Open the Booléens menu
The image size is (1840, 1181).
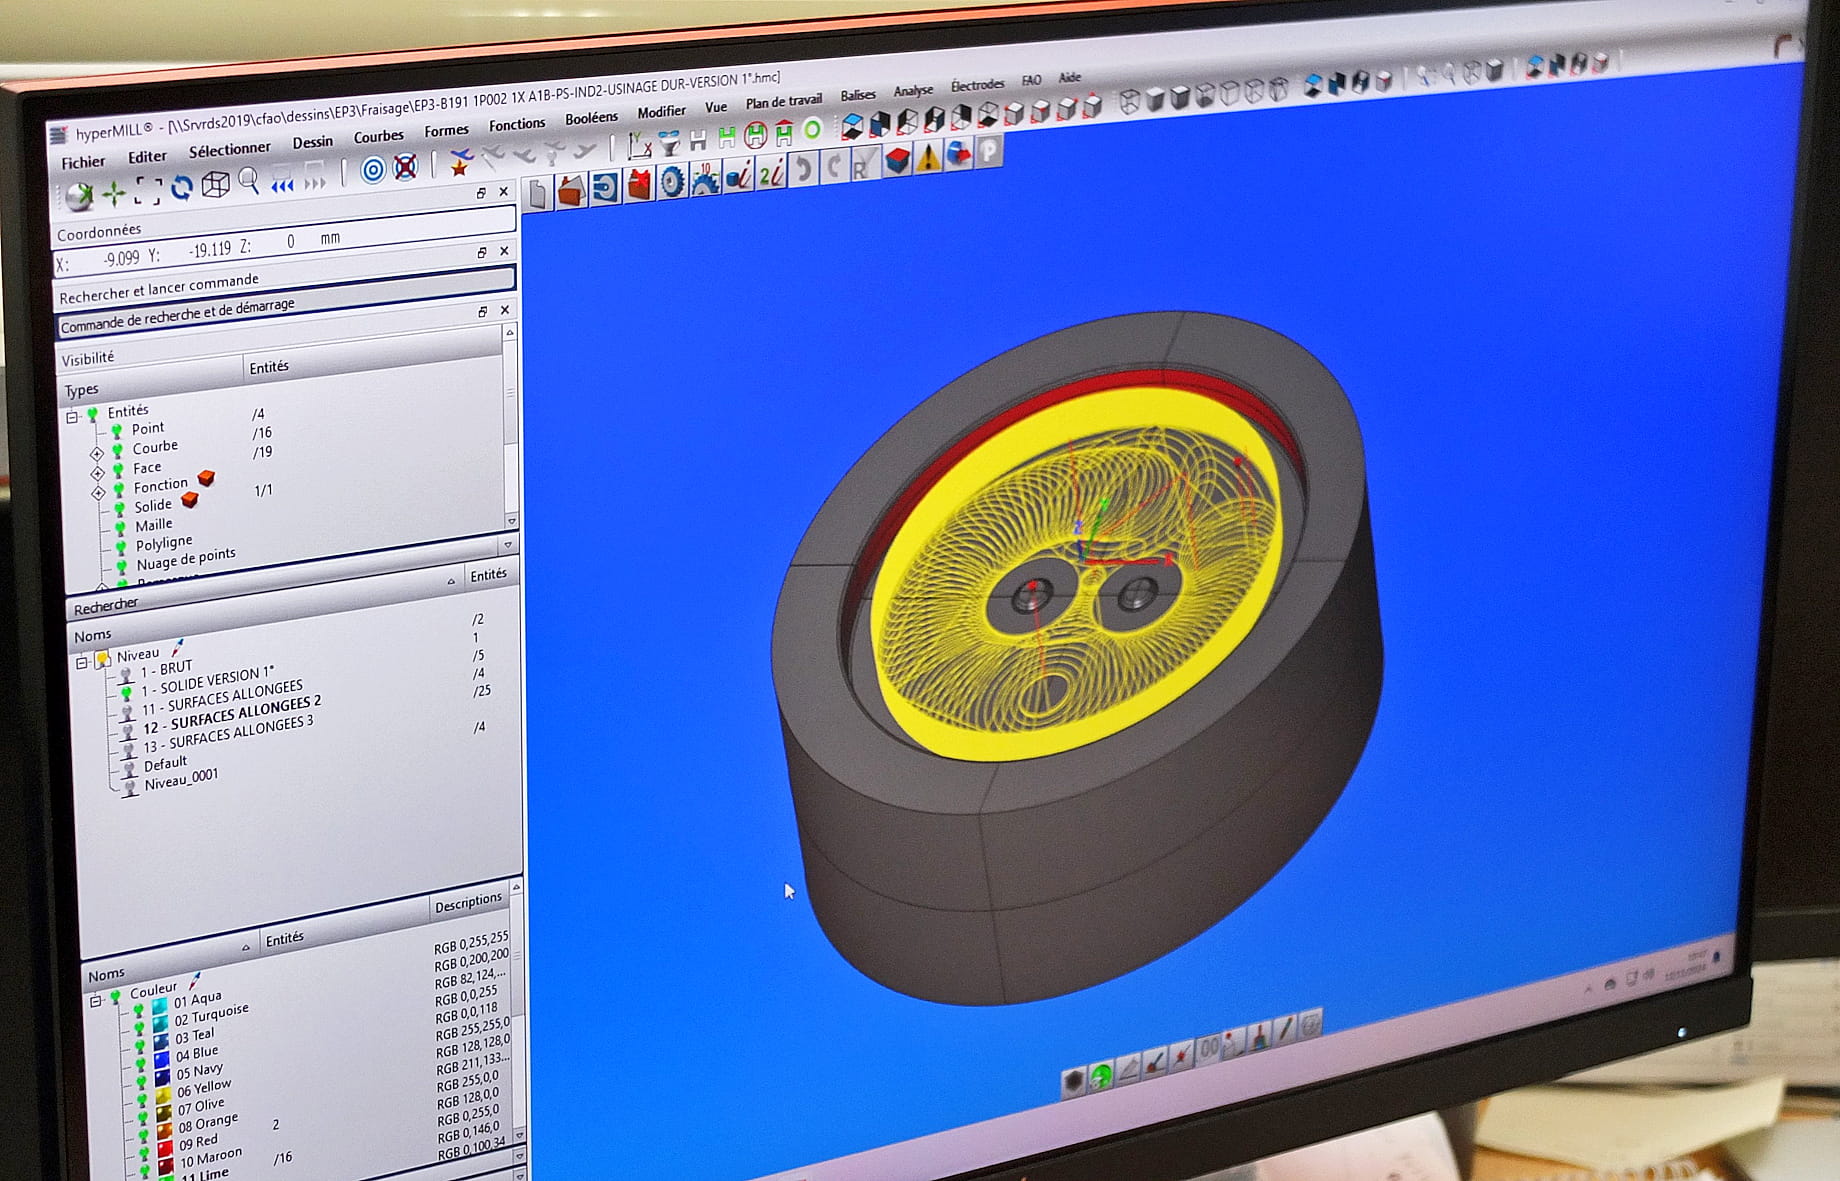click(x=591, y=117)
